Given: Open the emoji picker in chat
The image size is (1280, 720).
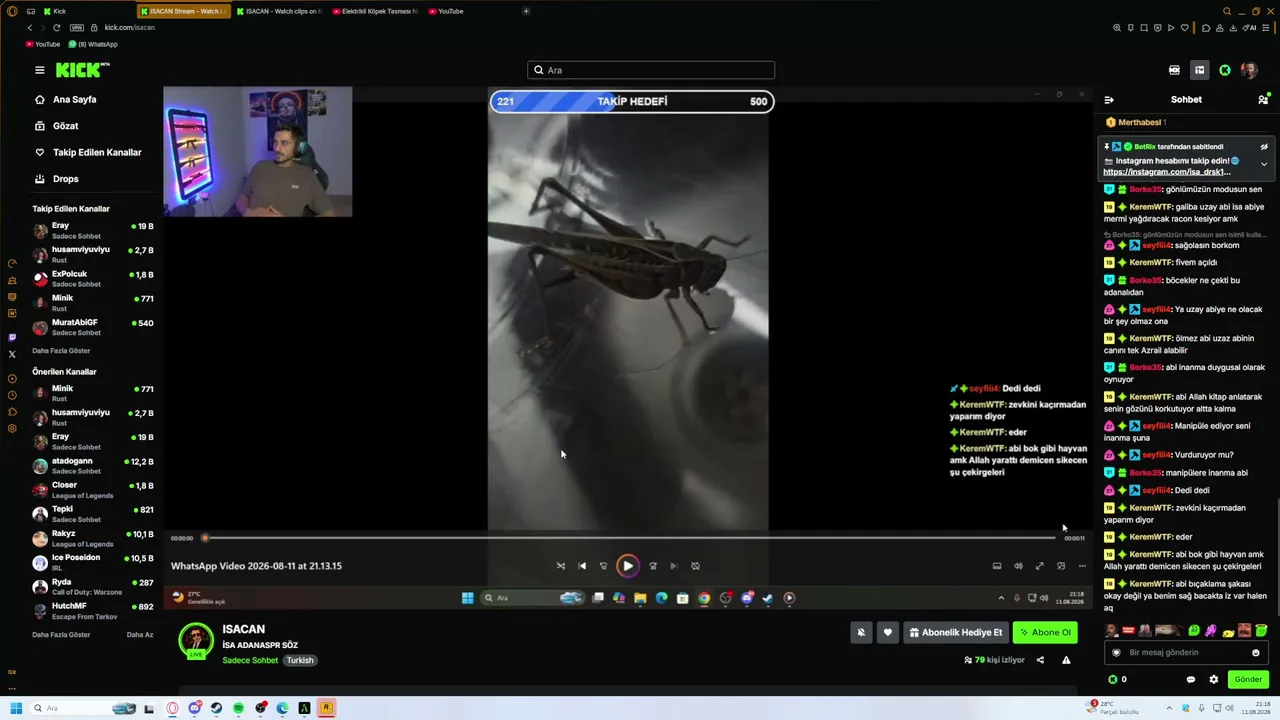Looking at the screenshot, I should (x=1256, y=653).
